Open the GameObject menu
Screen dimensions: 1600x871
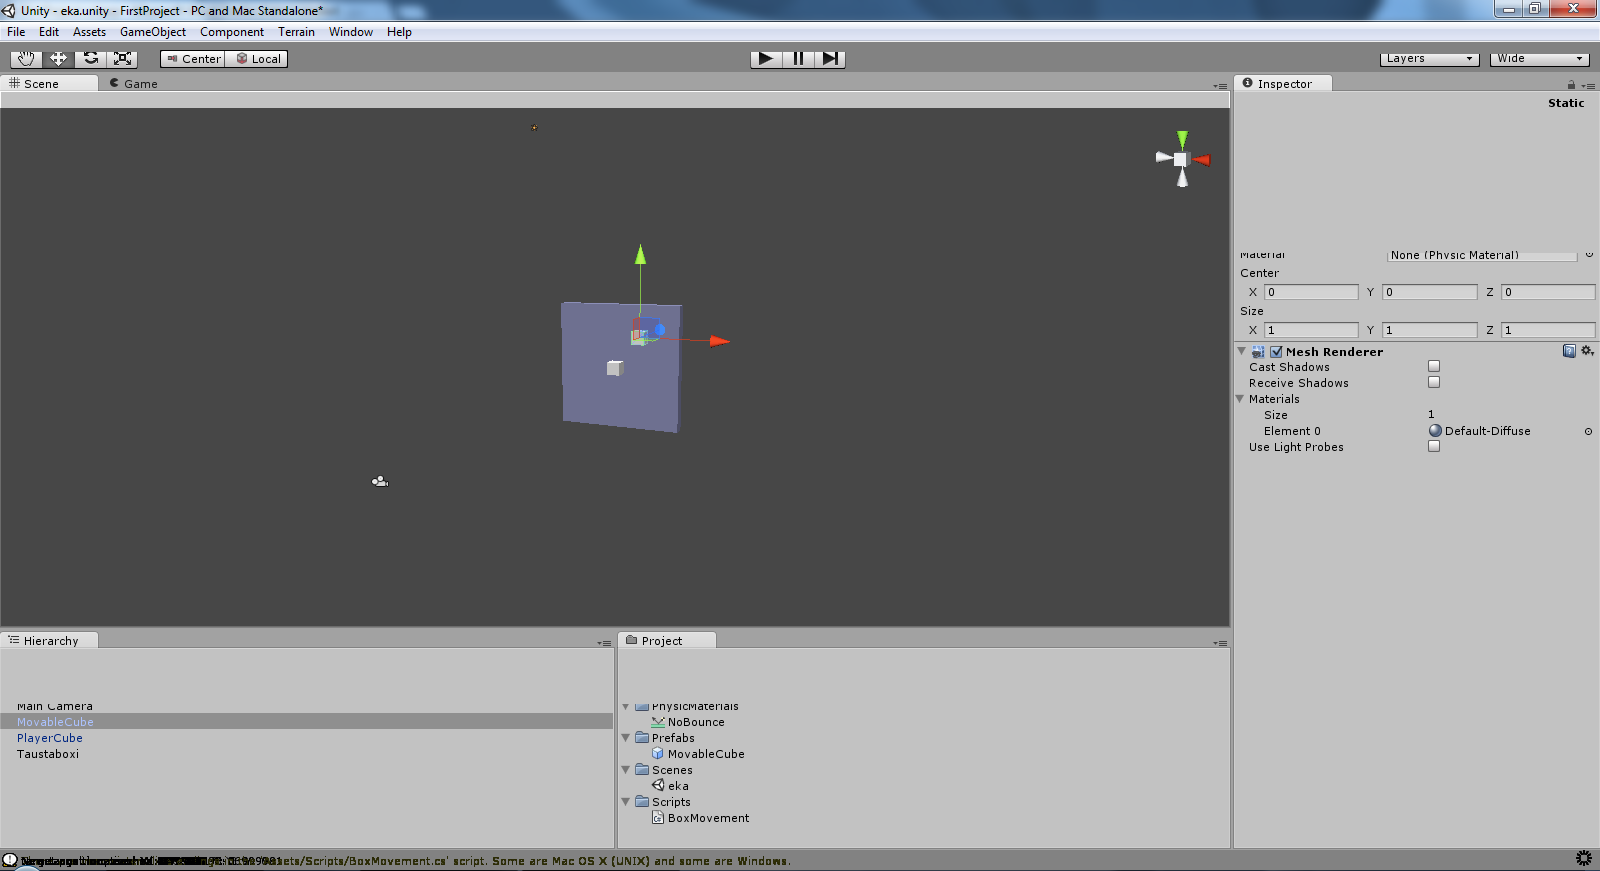point(153,32)
